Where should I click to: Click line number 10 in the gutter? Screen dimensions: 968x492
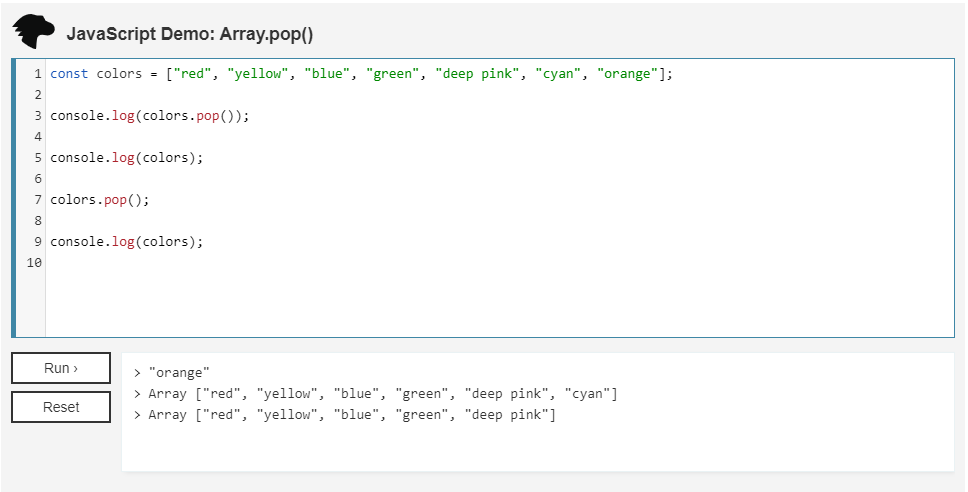pos(34,263)
